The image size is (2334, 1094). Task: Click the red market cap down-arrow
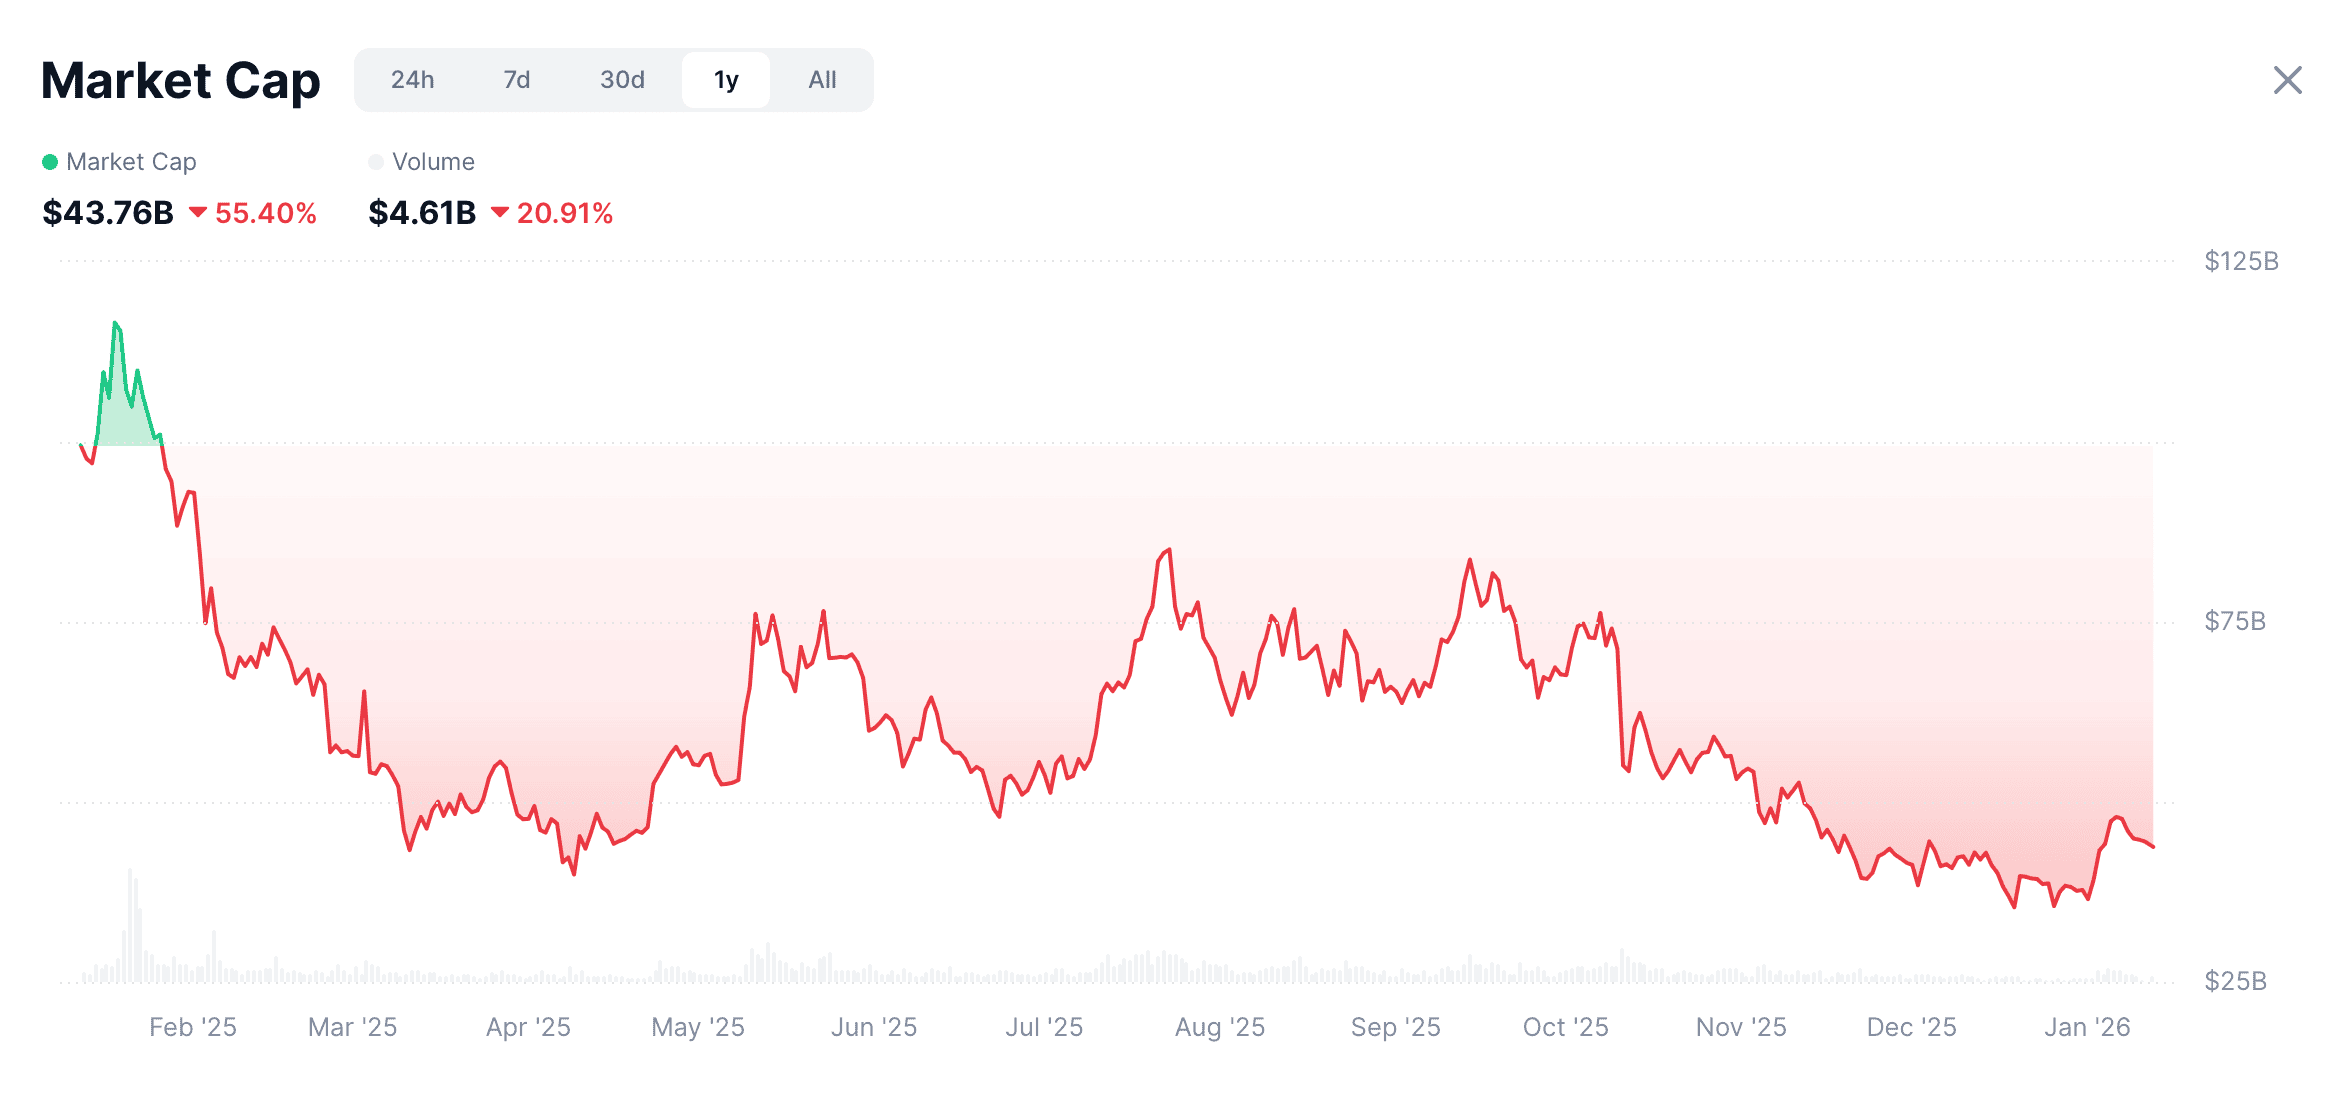(x=198, y=212)
